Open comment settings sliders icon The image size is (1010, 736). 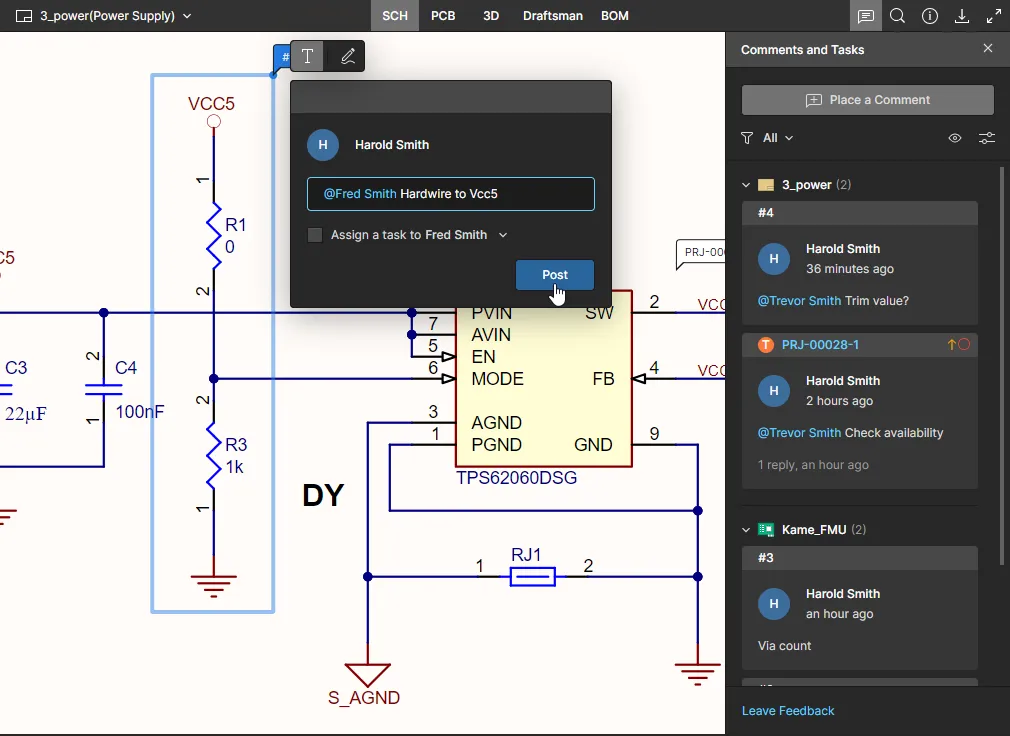[987, 138]
